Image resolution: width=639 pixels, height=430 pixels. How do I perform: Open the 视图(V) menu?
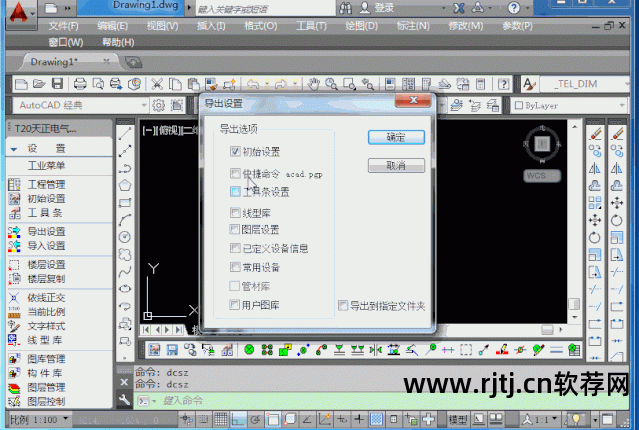162,26
